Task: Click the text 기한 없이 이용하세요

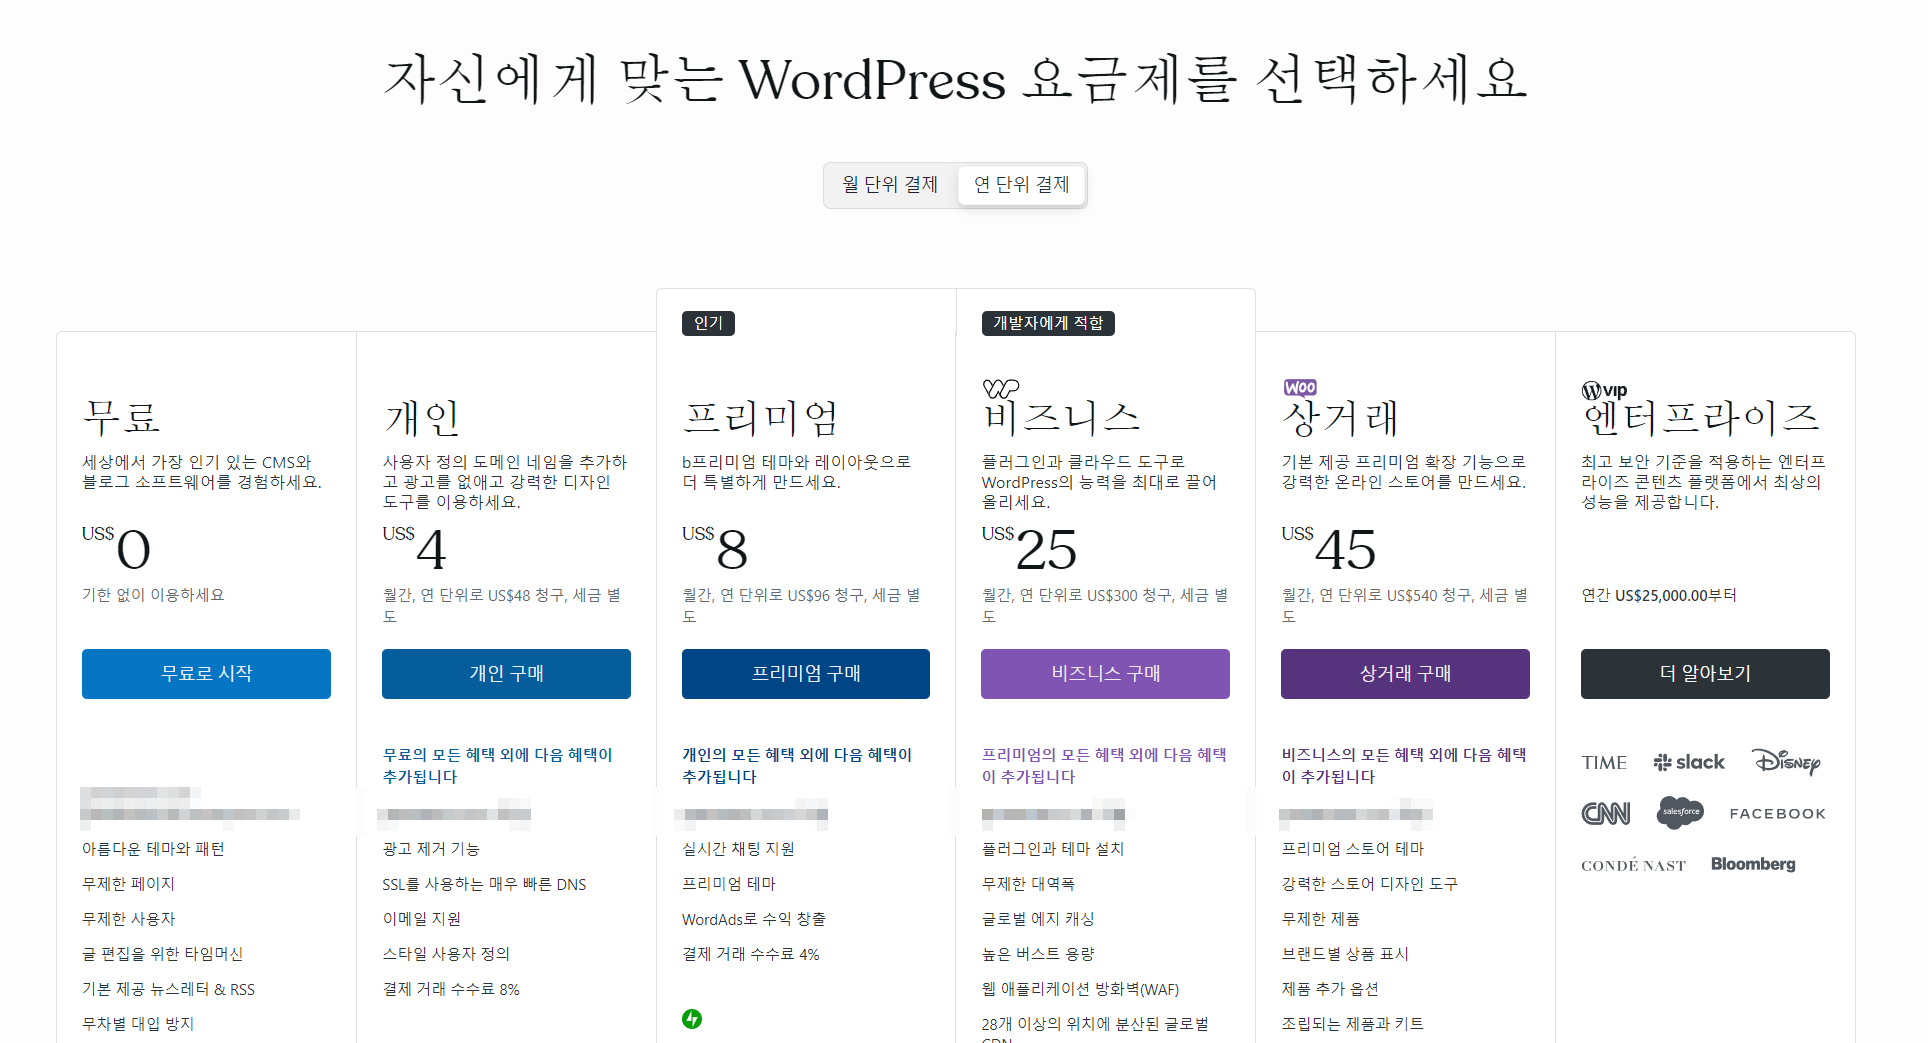Action: [x=153, y=595]
